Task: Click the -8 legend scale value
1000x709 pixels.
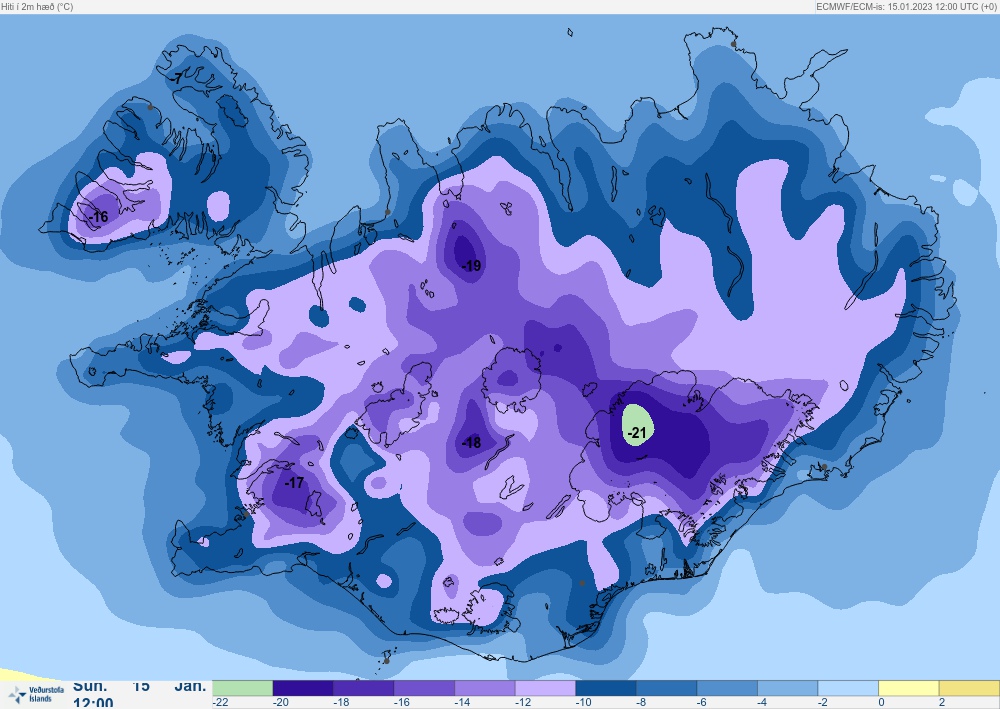Action: tap(642, 703)
